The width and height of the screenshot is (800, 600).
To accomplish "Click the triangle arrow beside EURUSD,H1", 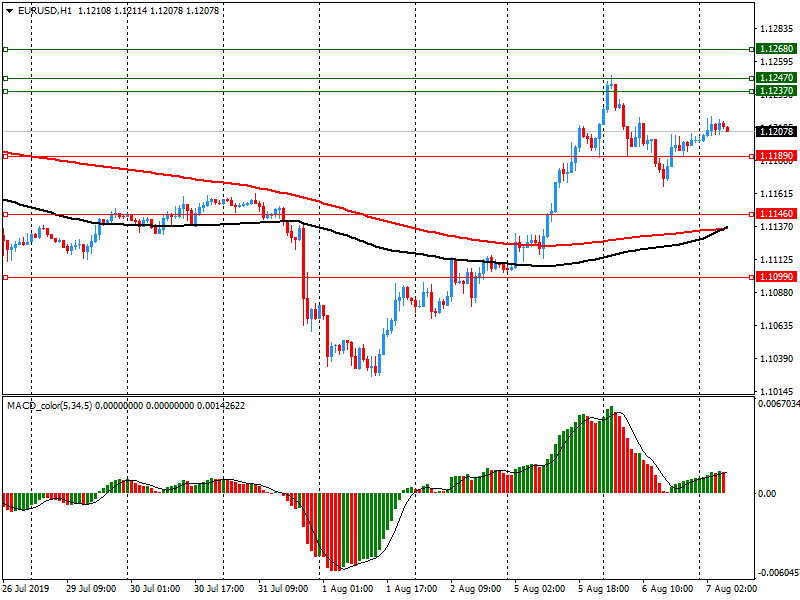I will (x=10, y=11).
